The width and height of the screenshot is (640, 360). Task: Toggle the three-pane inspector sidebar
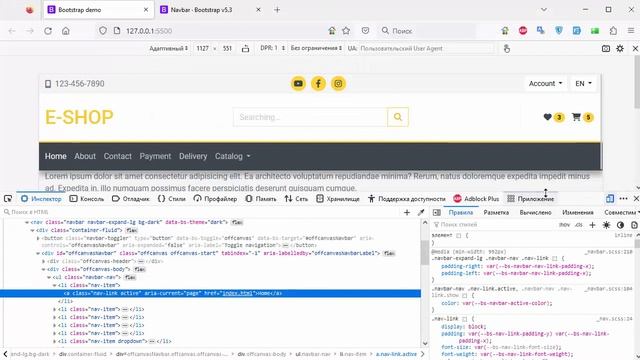(x=437, y=212)
